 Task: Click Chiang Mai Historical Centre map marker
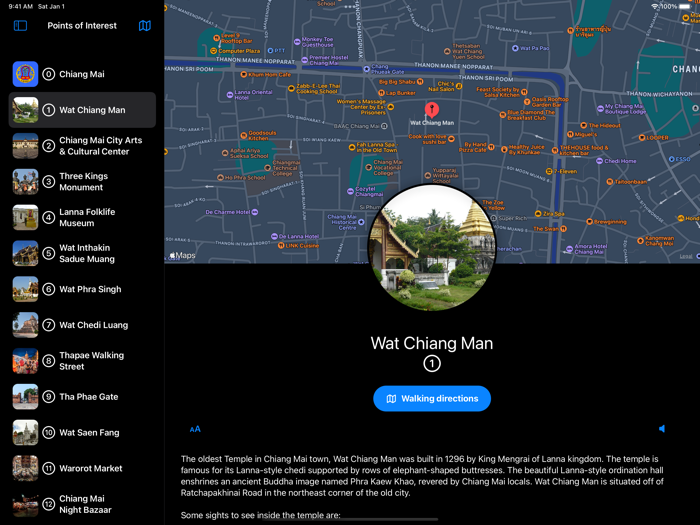pyautogui.click(x=361, y=222)
